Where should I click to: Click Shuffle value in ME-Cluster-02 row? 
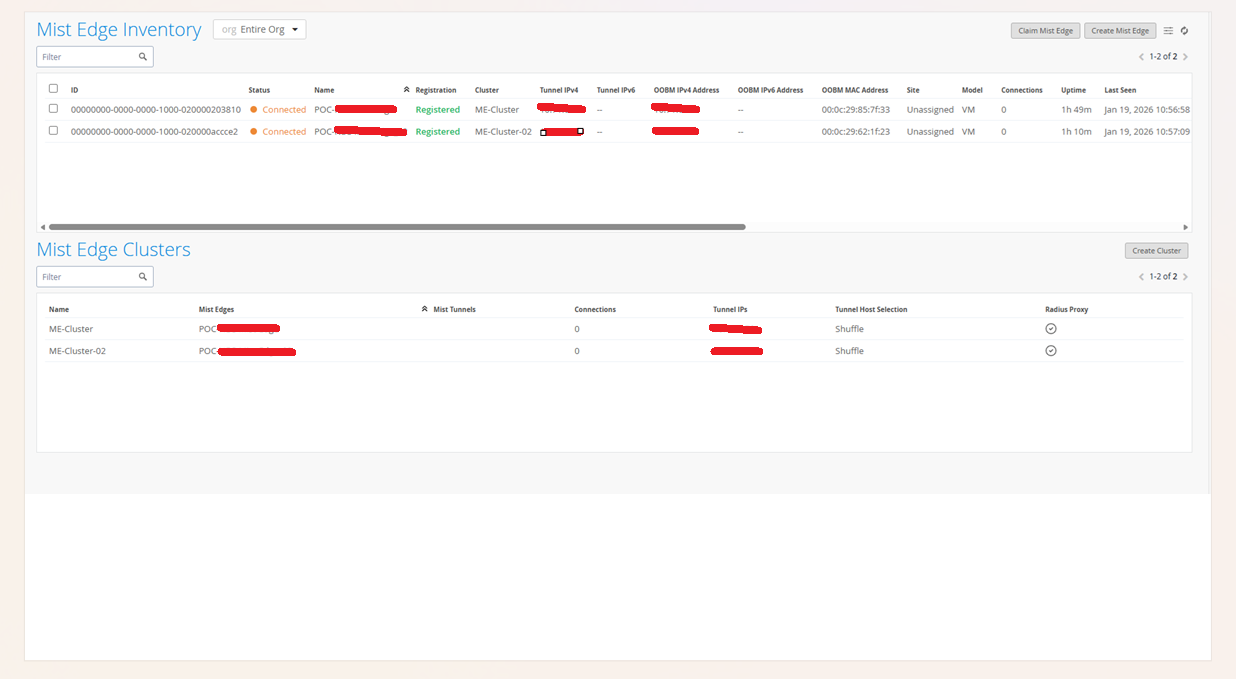coord(849,351)
